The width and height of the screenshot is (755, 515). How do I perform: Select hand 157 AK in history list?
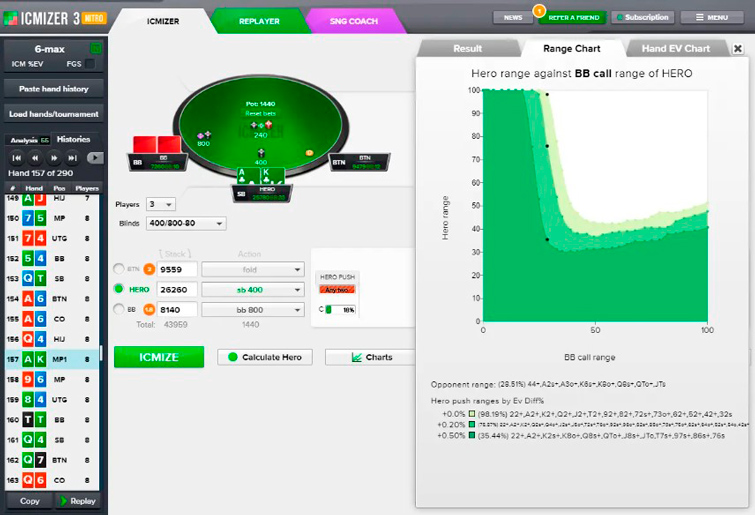52,359
